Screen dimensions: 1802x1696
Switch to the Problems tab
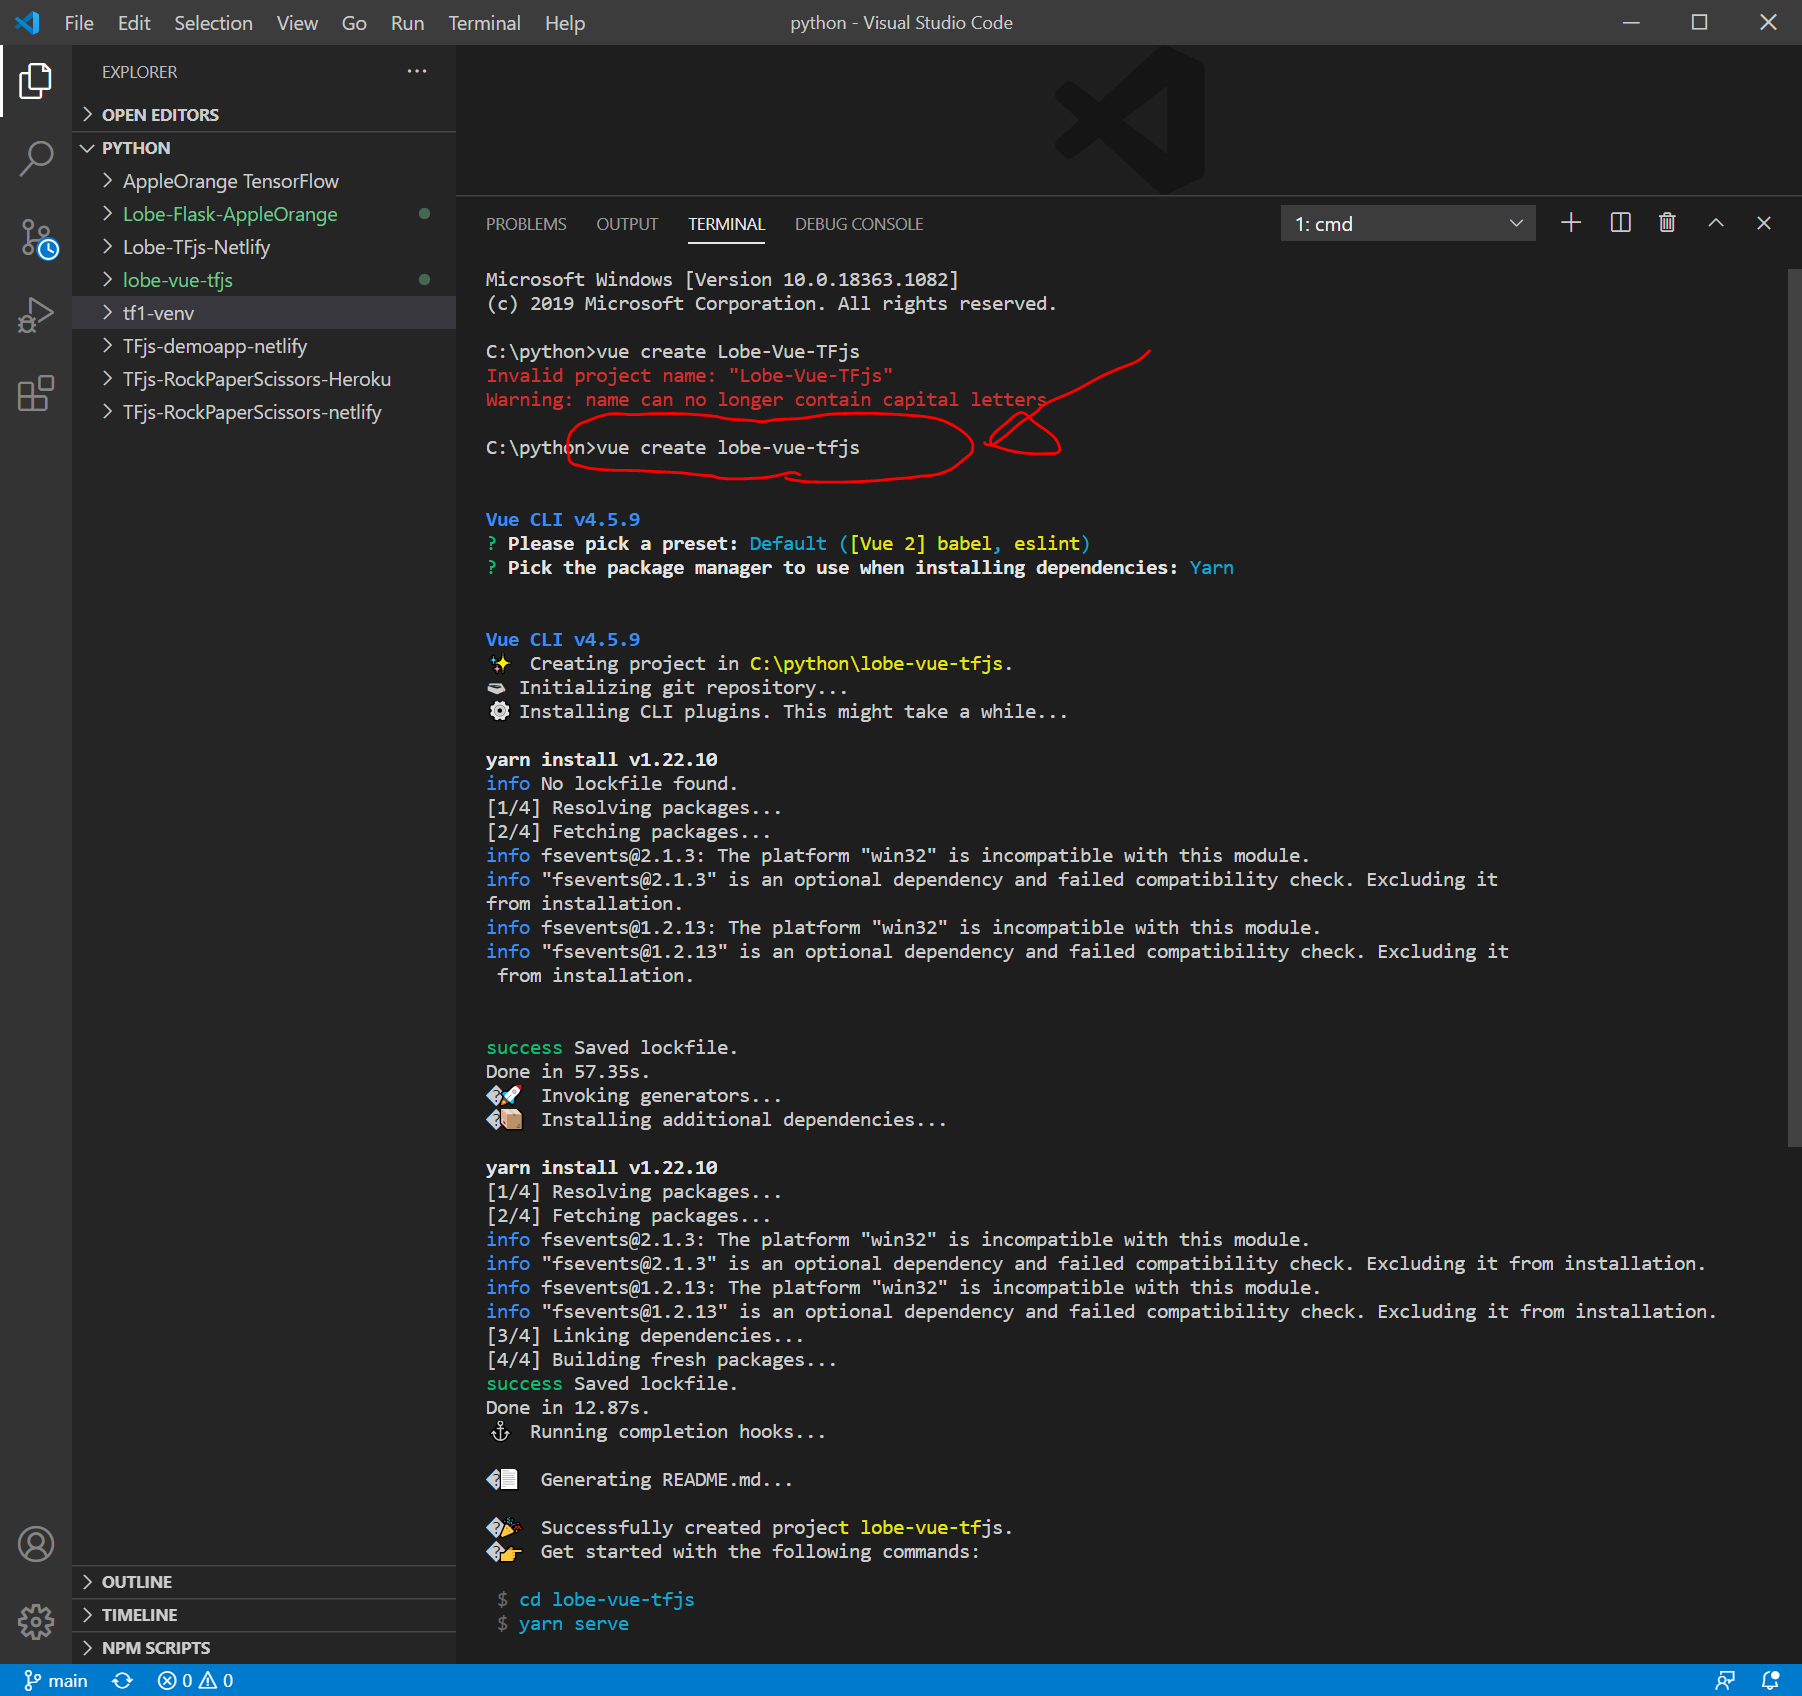(x=526, y=224)
